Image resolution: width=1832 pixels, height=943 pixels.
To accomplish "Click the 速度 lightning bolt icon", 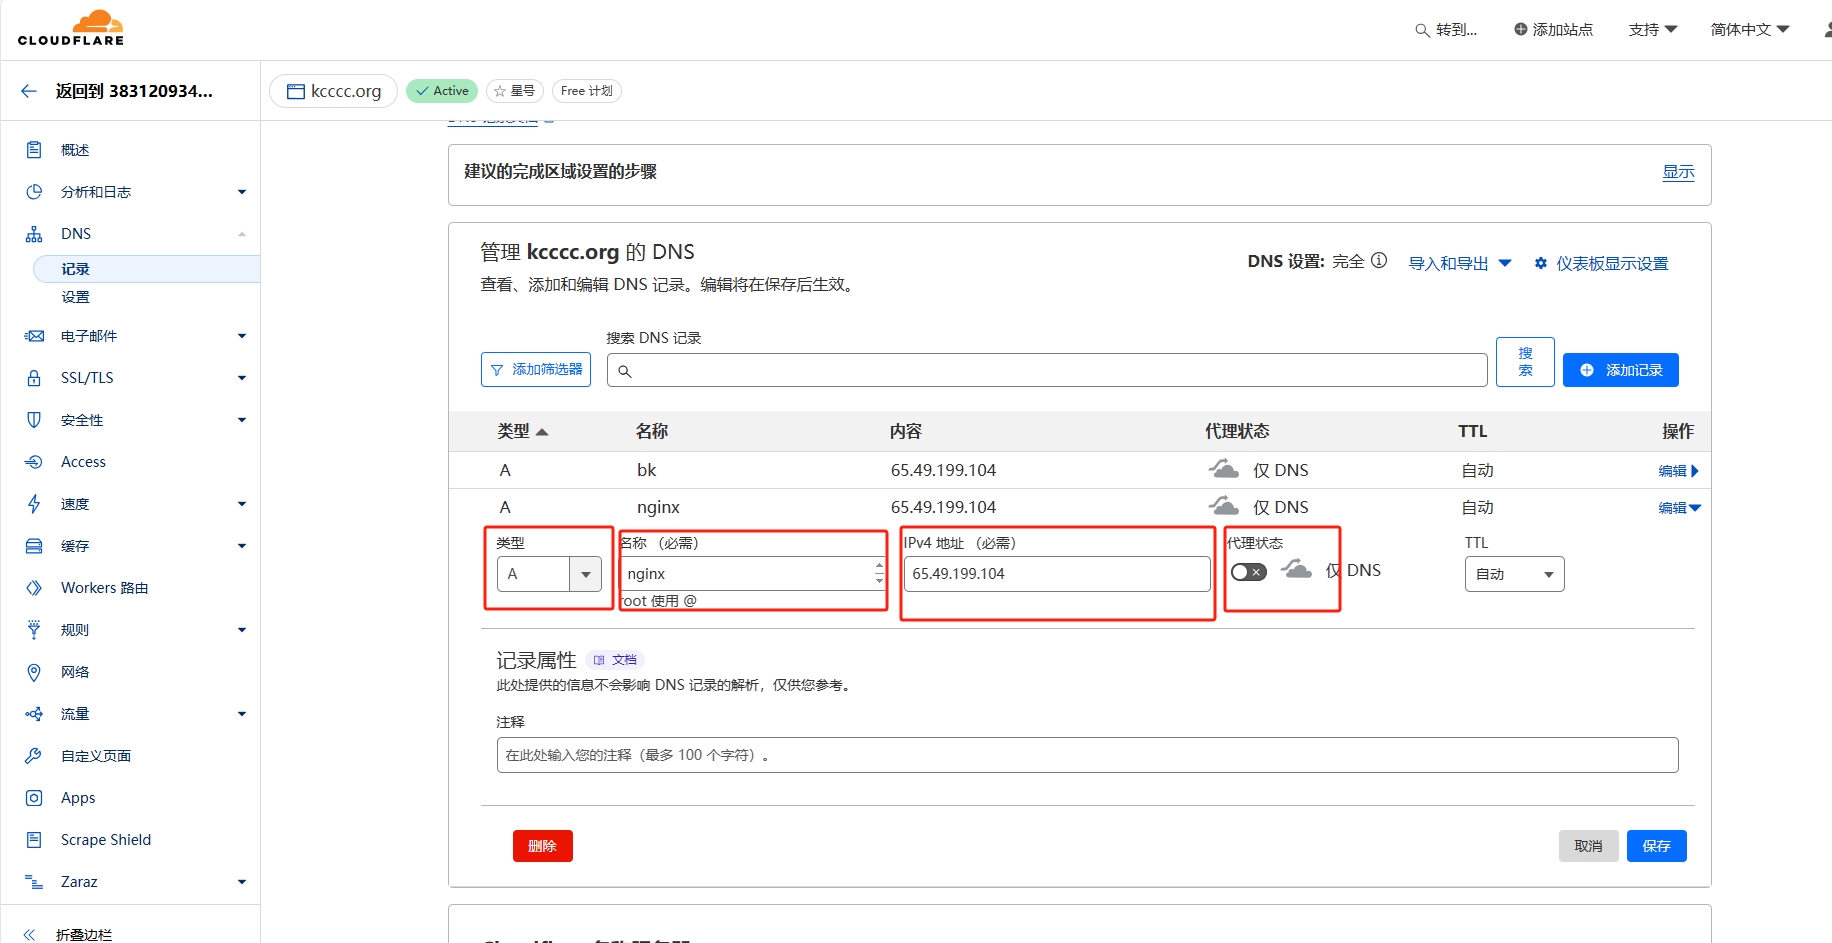I will (34, 504).
